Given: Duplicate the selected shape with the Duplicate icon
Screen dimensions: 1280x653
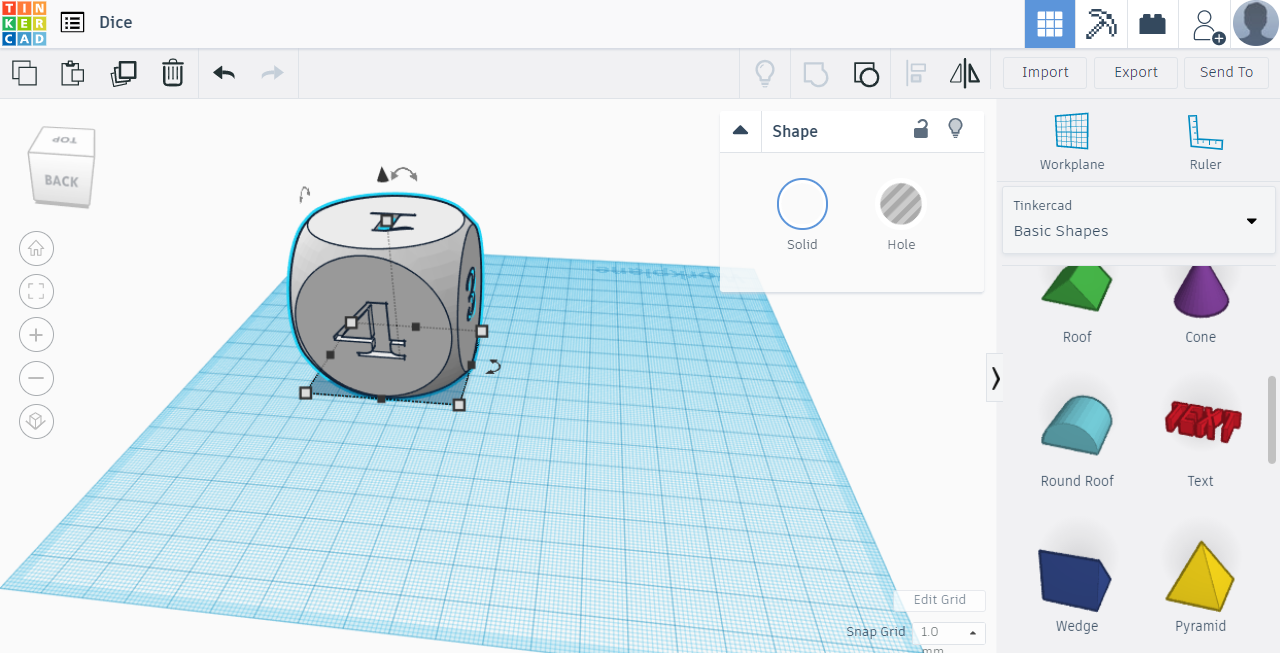Looking at the screenshot, I should point(123,73).
